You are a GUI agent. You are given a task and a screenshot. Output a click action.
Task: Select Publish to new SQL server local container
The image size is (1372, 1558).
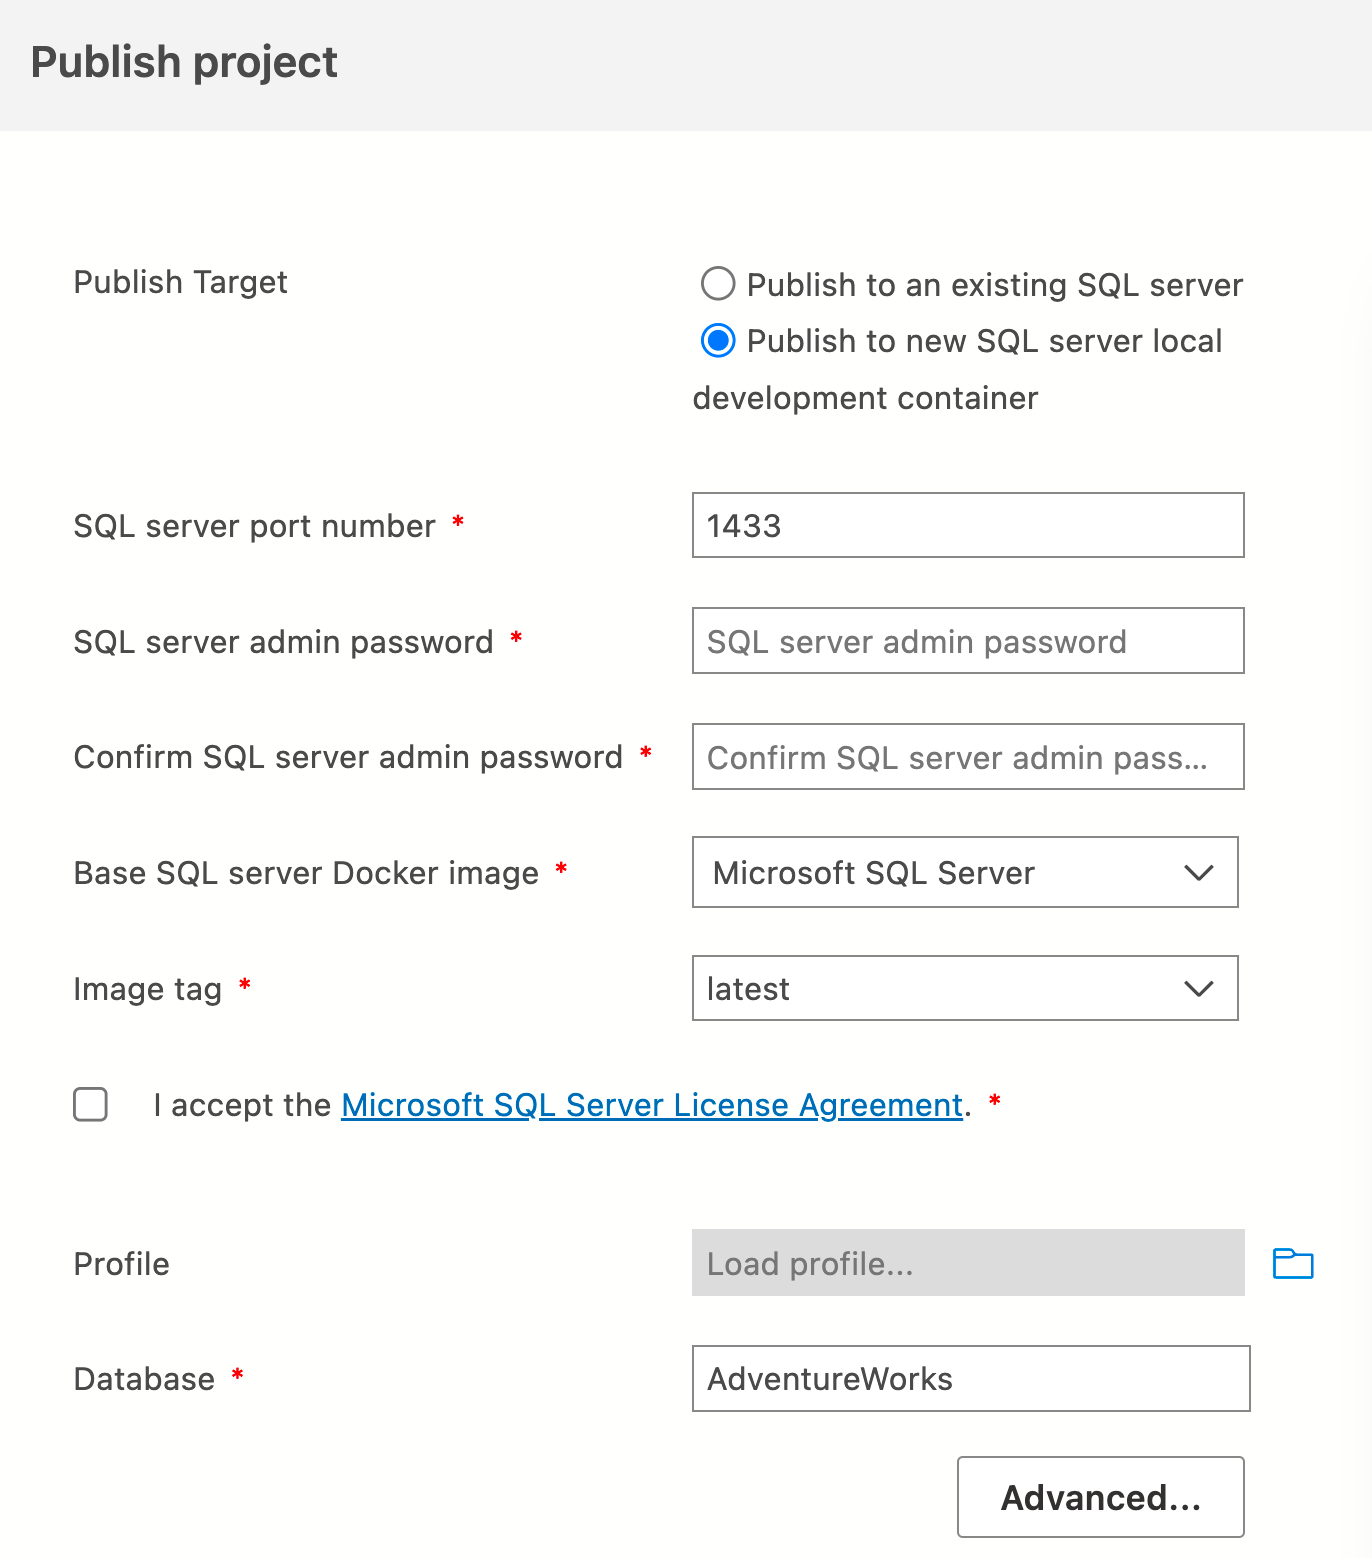click(x=718, y=340)
